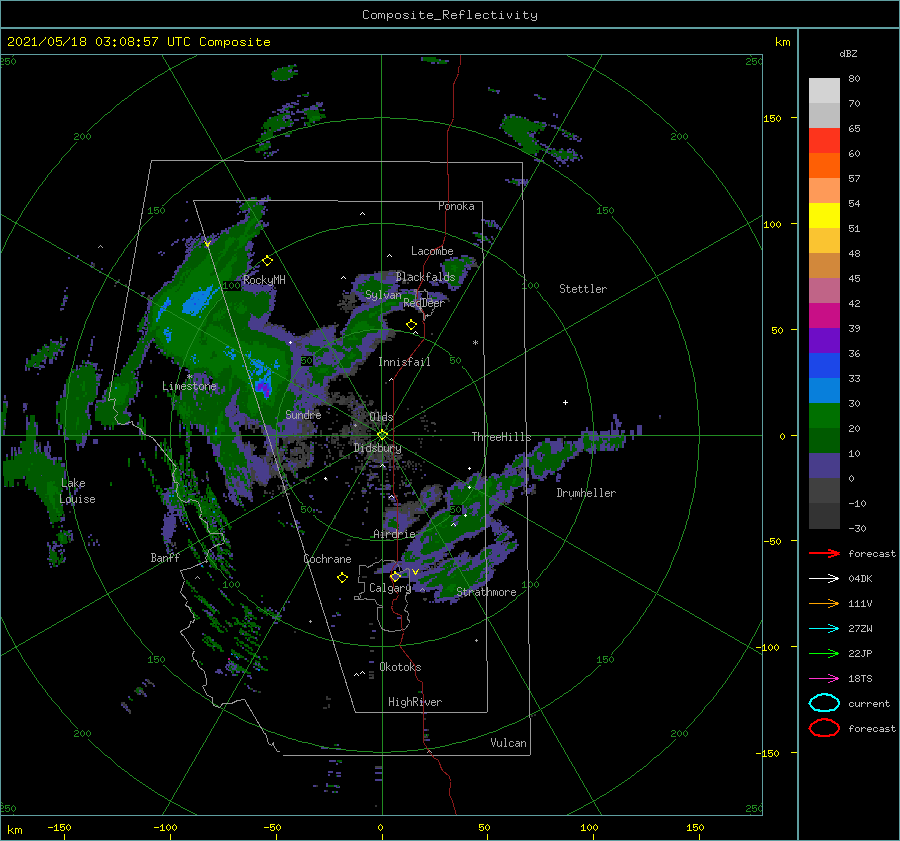This screenshot has height=841, width=900.
Task: Click the 'RedDeer' map label
Action: coord(424,303)
